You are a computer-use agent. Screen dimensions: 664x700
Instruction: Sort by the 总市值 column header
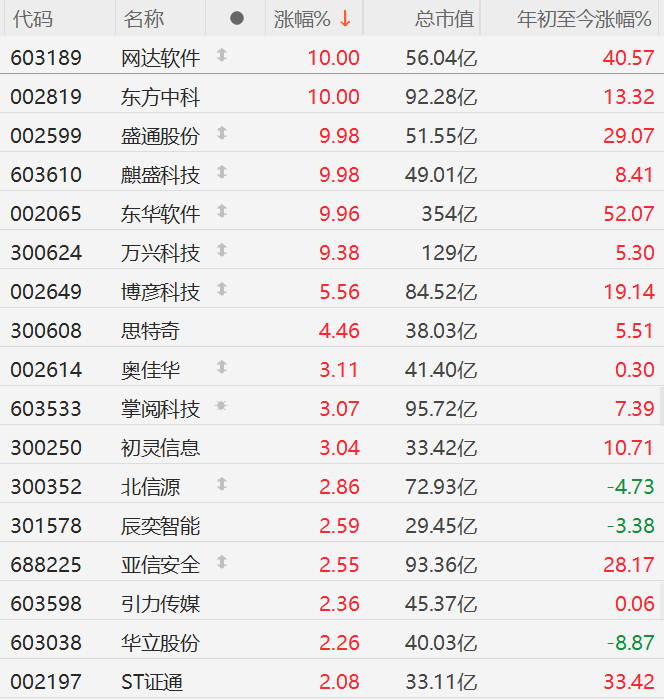coord(444,19)
